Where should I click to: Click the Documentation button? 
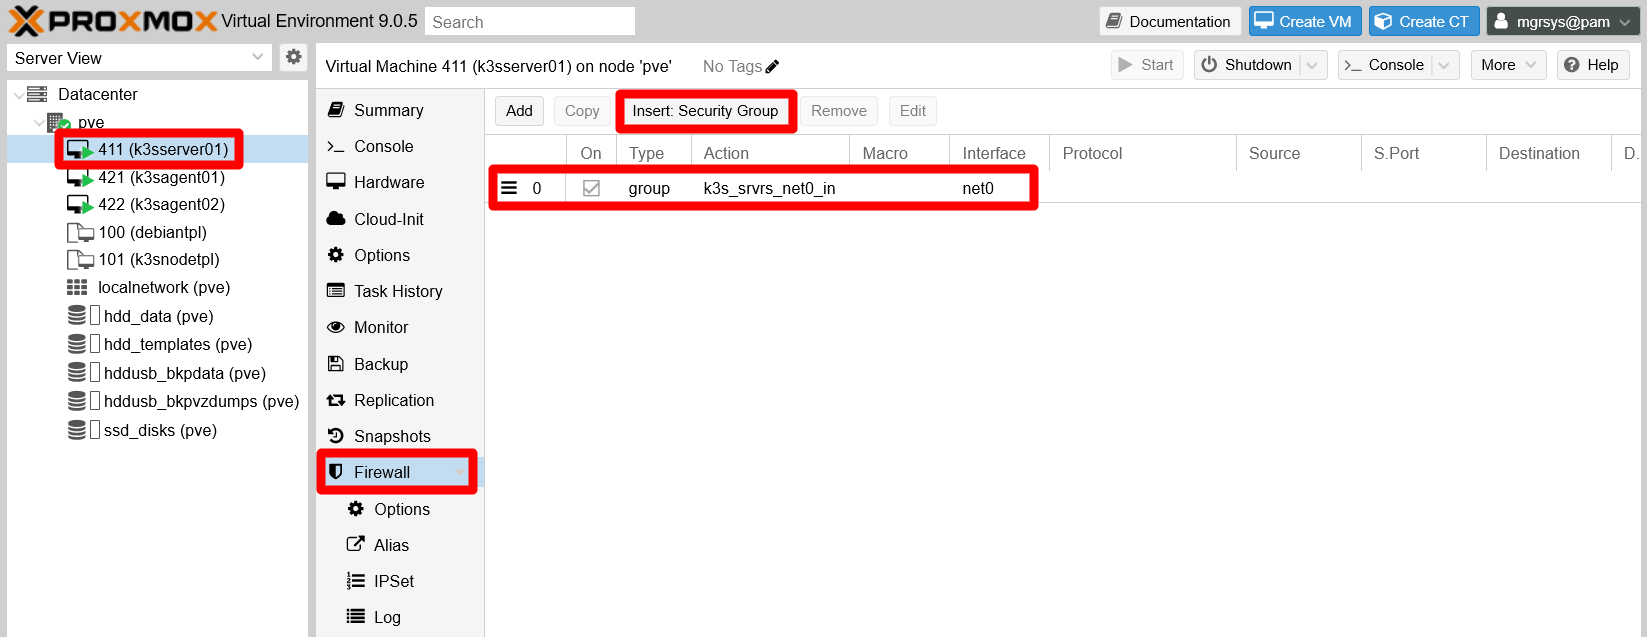point(1170,21)
